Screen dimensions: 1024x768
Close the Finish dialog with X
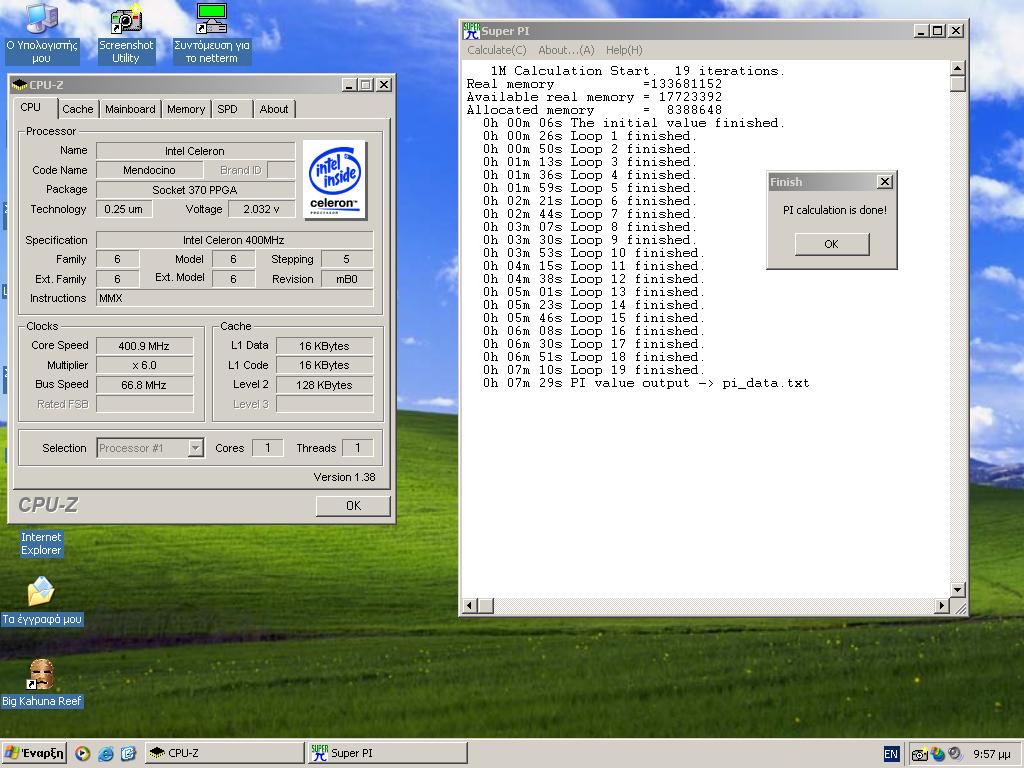[884, 182]
